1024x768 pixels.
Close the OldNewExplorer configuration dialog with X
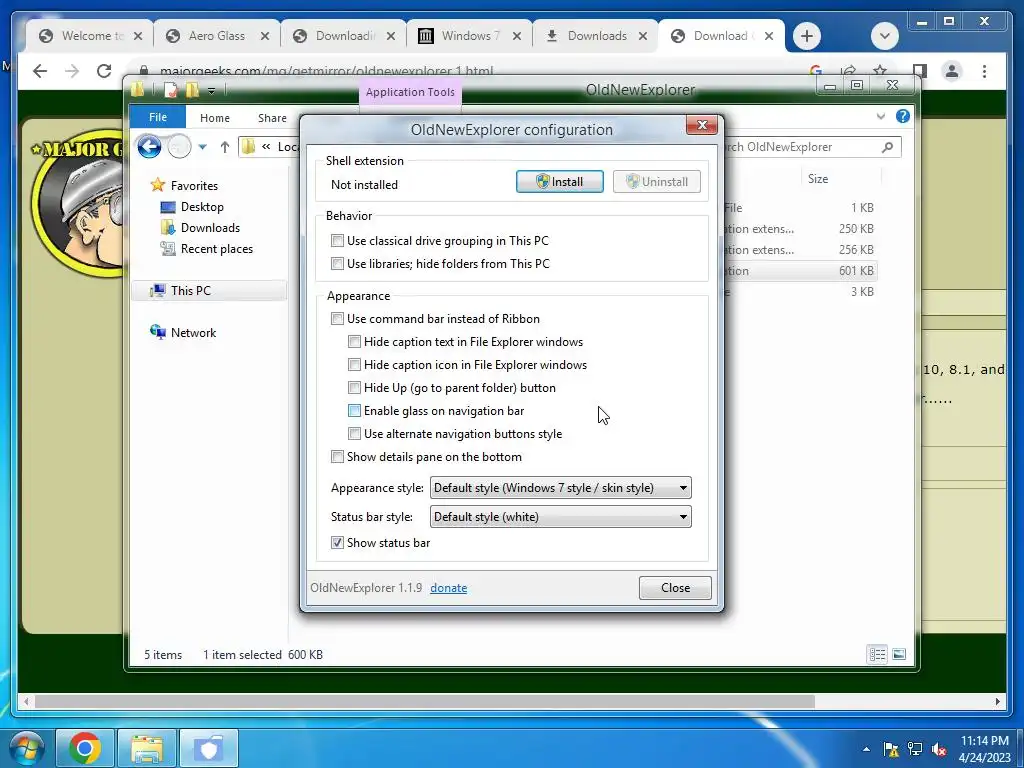[702, 125]
